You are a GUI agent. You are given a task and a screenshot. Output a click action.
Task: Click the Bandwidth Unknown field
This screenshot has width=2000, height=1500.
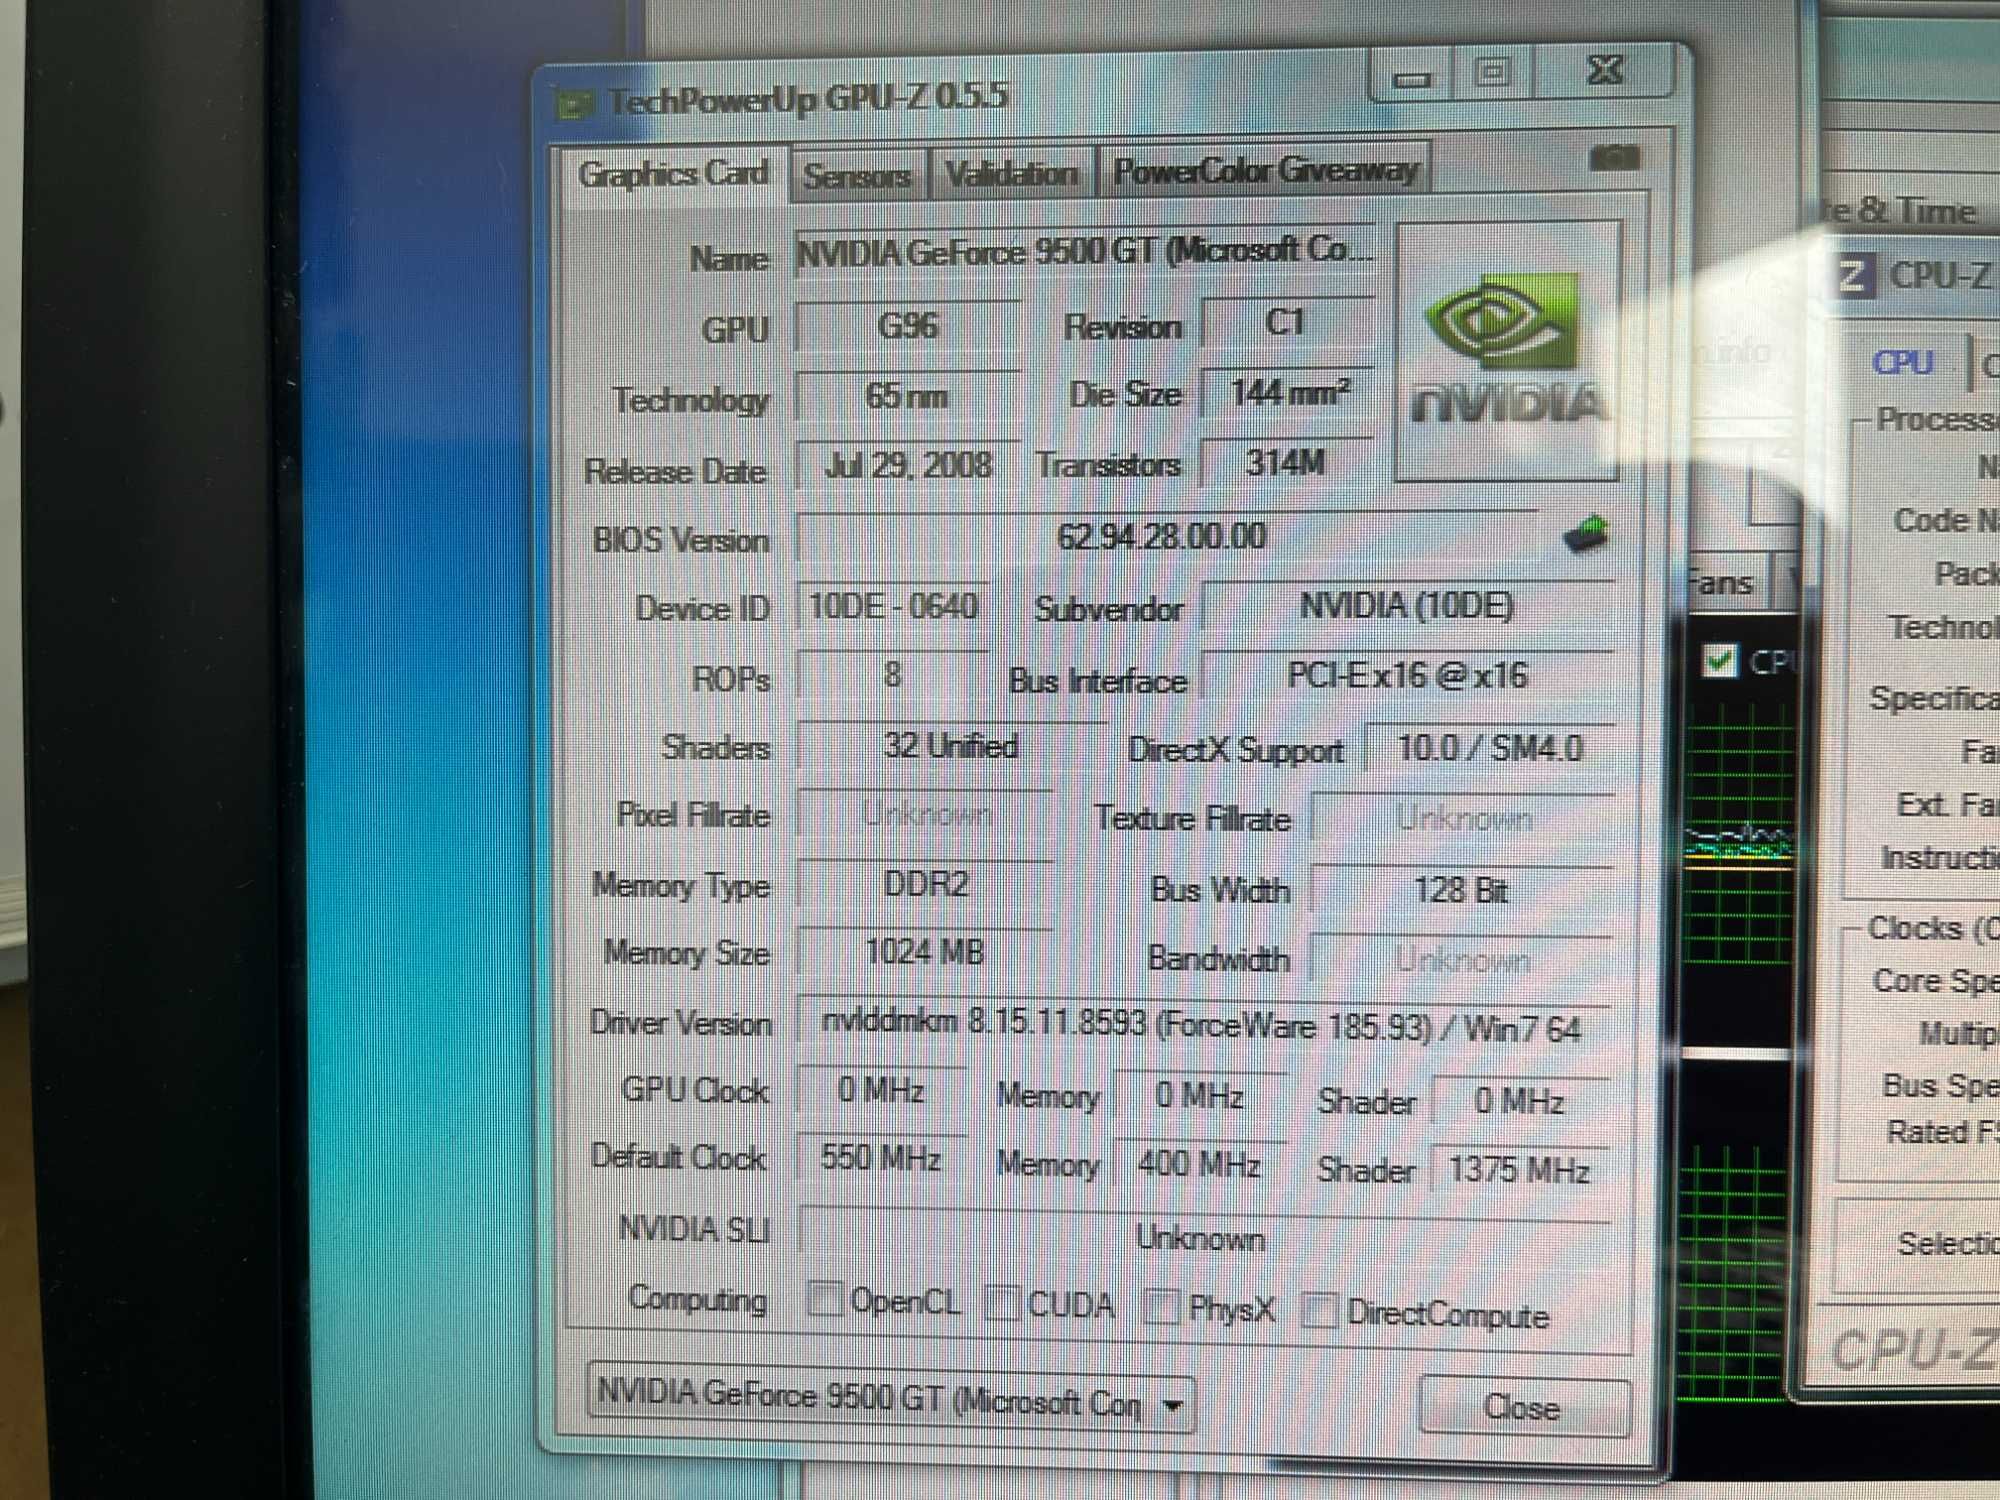[1462, 961]
